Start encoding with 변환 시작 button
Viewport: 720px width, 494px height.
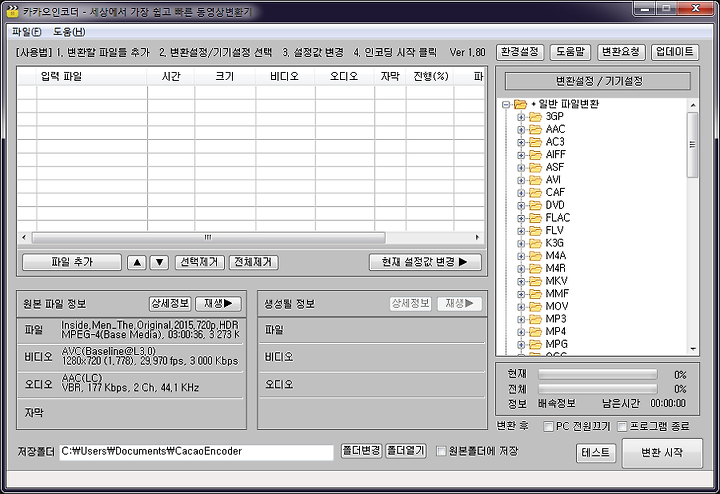click(x=662, y=453)
